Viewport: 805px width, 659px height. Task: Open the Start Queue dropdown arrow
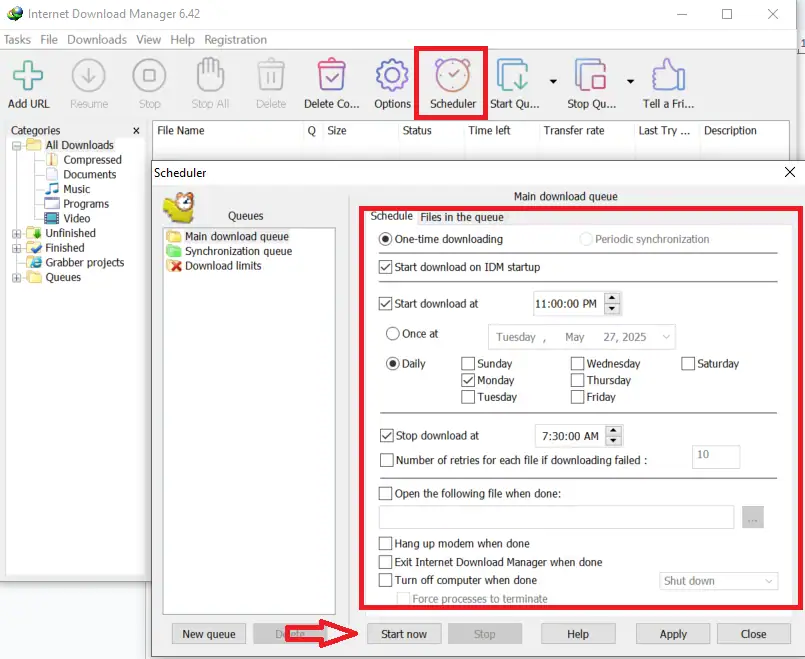[553, 82]
